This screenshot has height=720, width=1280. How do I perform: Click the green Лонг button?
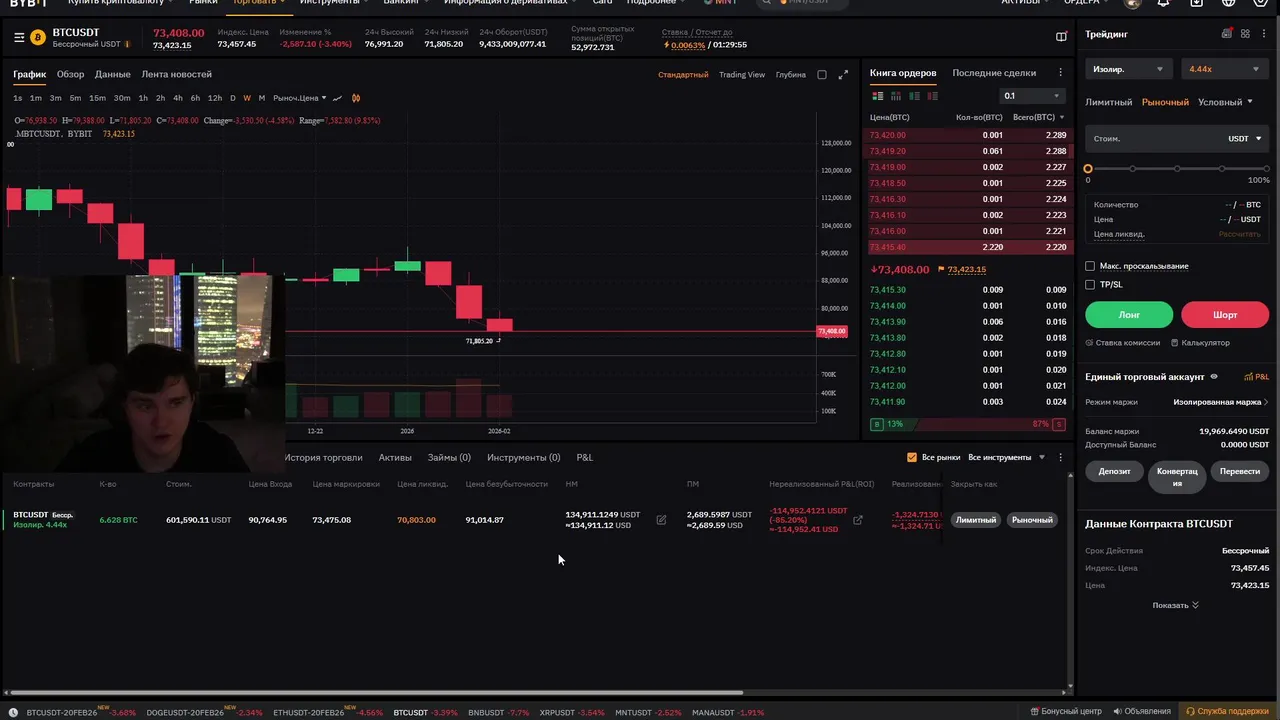1129,314
